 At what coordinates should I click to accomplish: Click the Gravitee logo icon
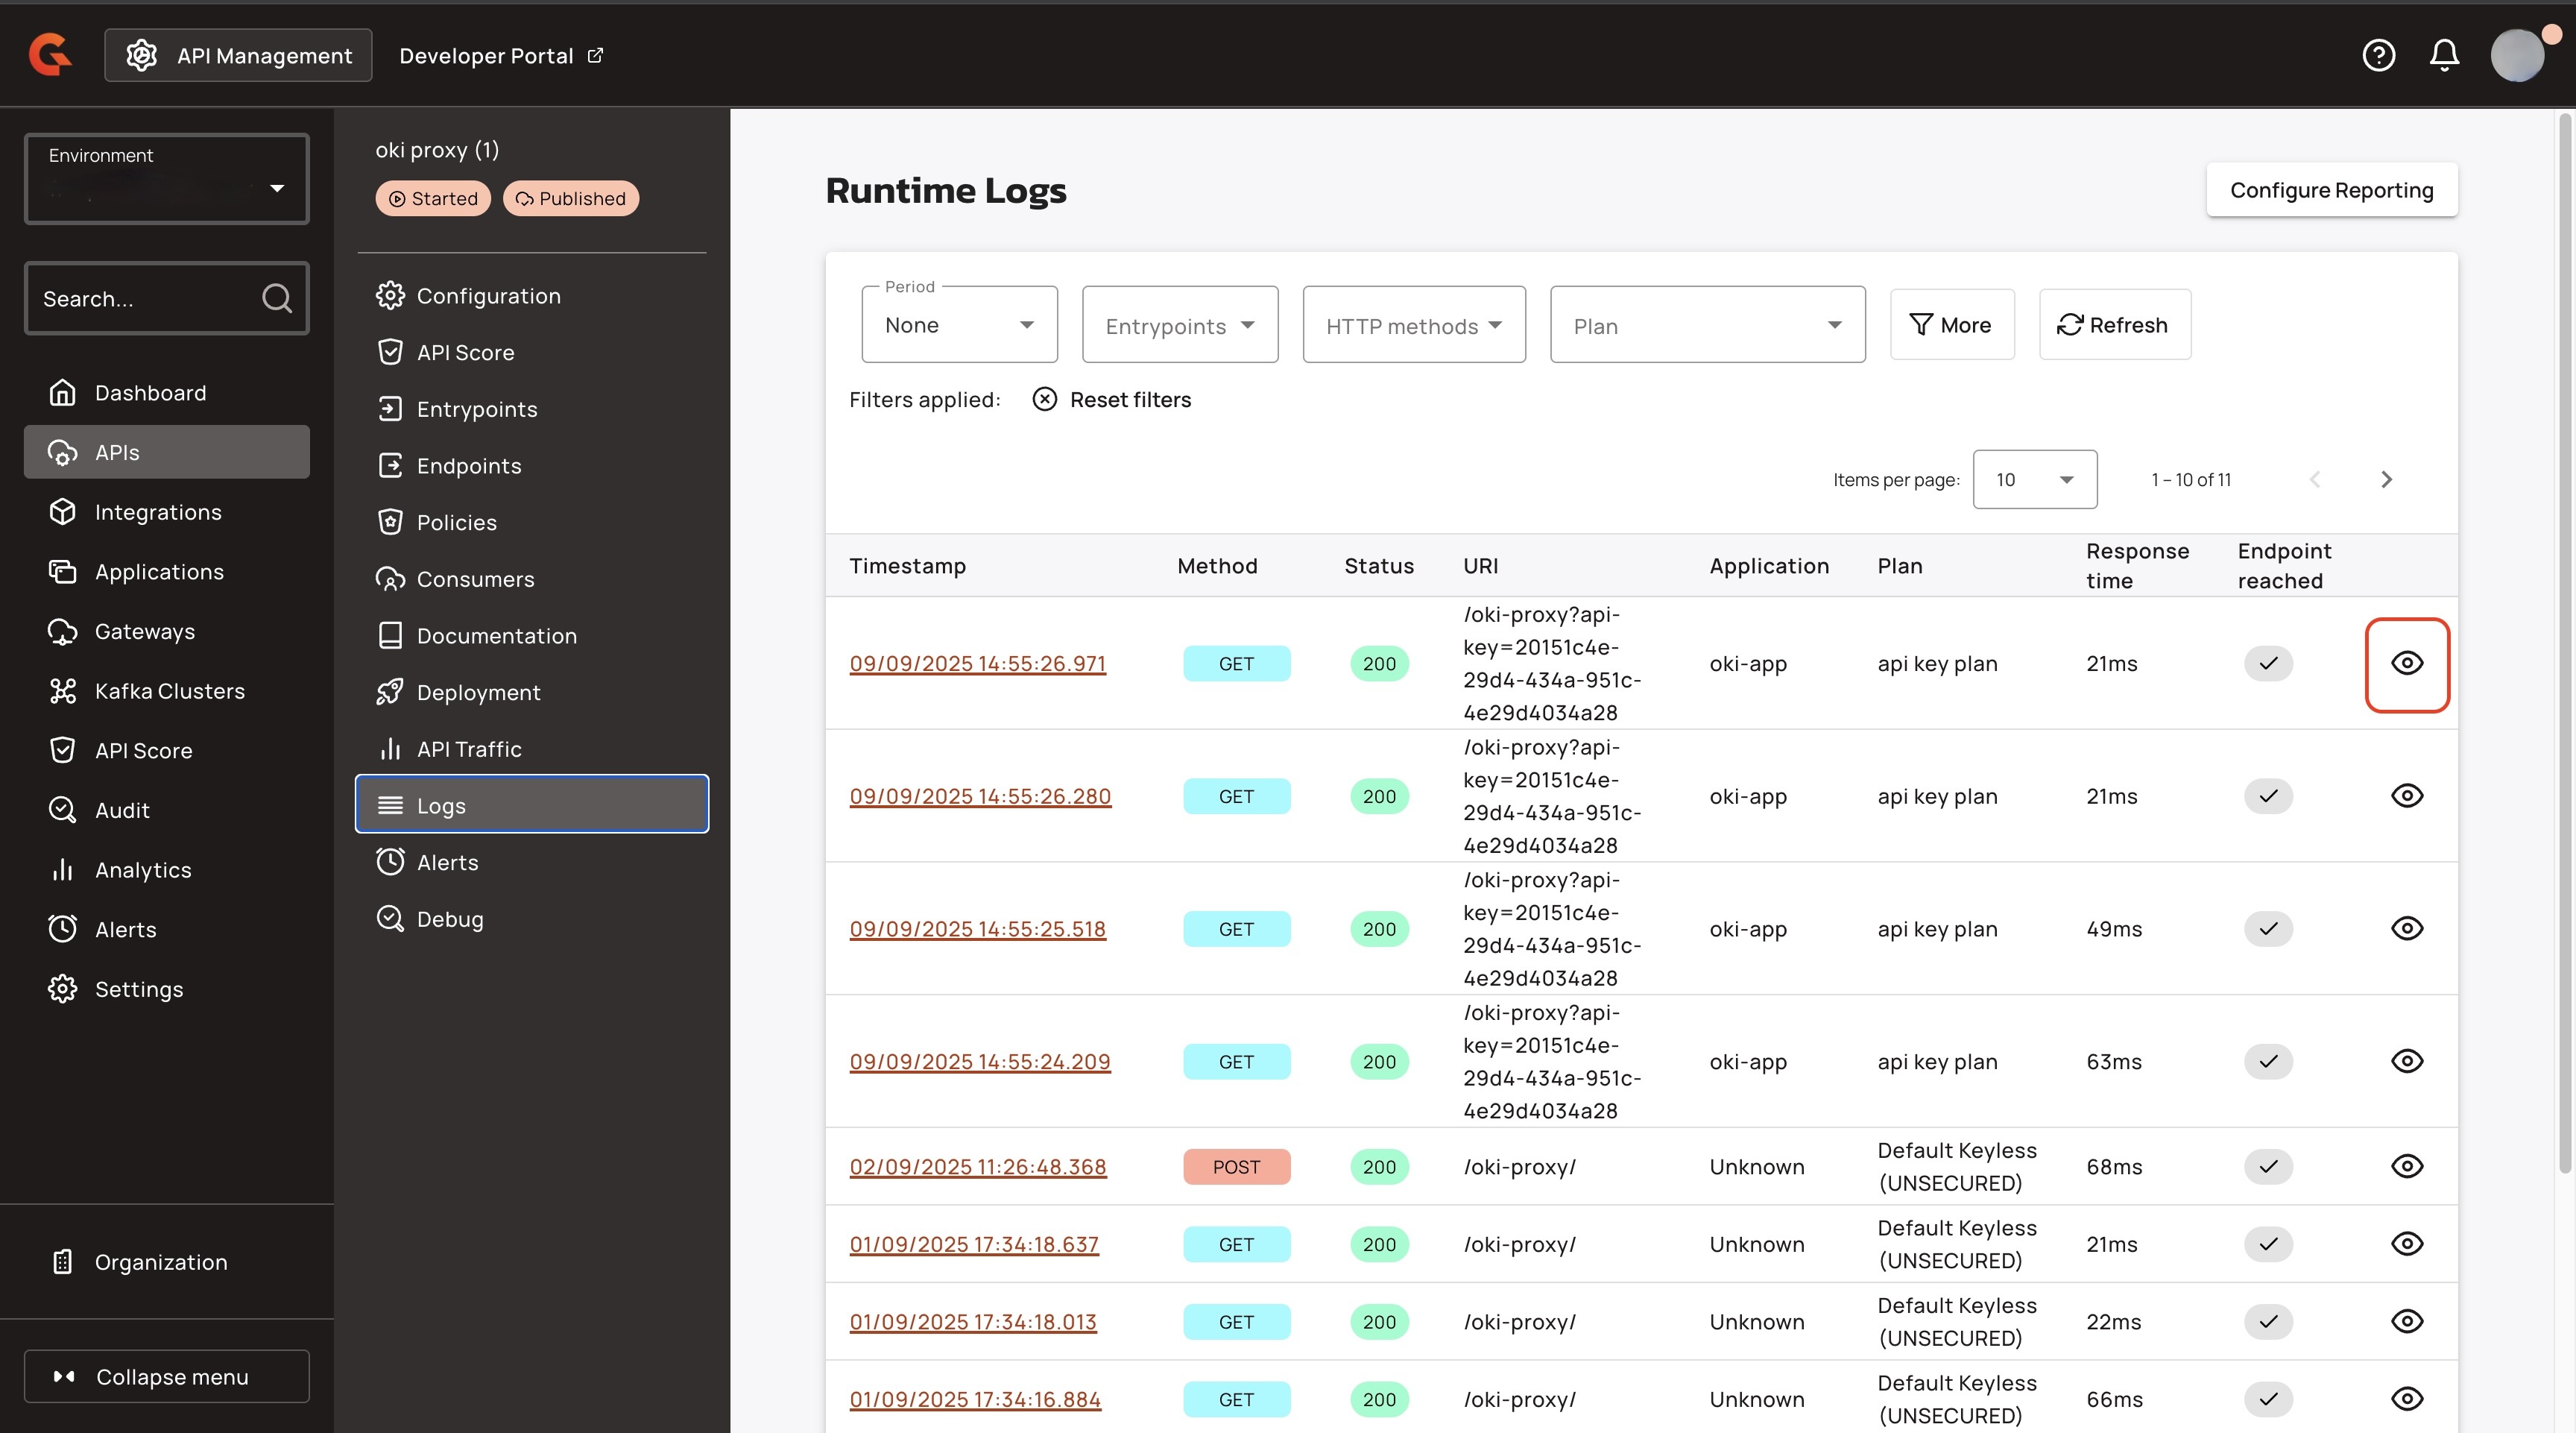(x=50, y=54)
